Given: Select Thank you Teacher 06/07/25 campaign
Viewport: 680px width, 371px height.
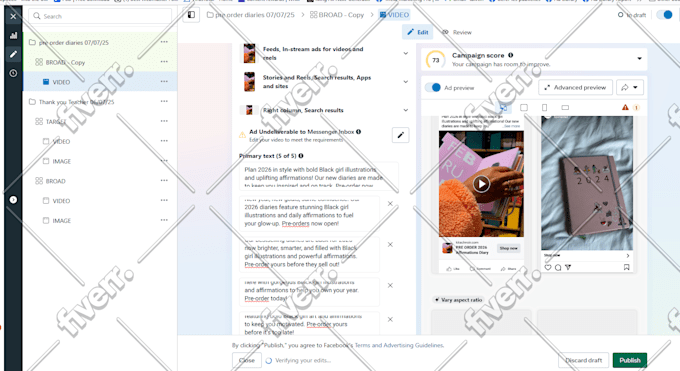Looking at the screenshot, I should 76,102.
